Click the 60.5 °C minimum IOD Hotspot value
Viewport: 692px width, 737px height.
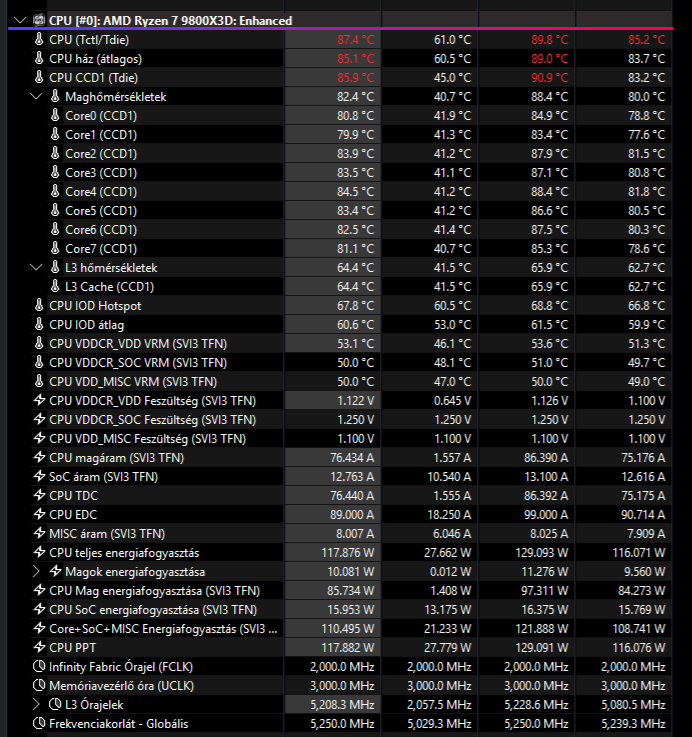click(x=452, y=306)
